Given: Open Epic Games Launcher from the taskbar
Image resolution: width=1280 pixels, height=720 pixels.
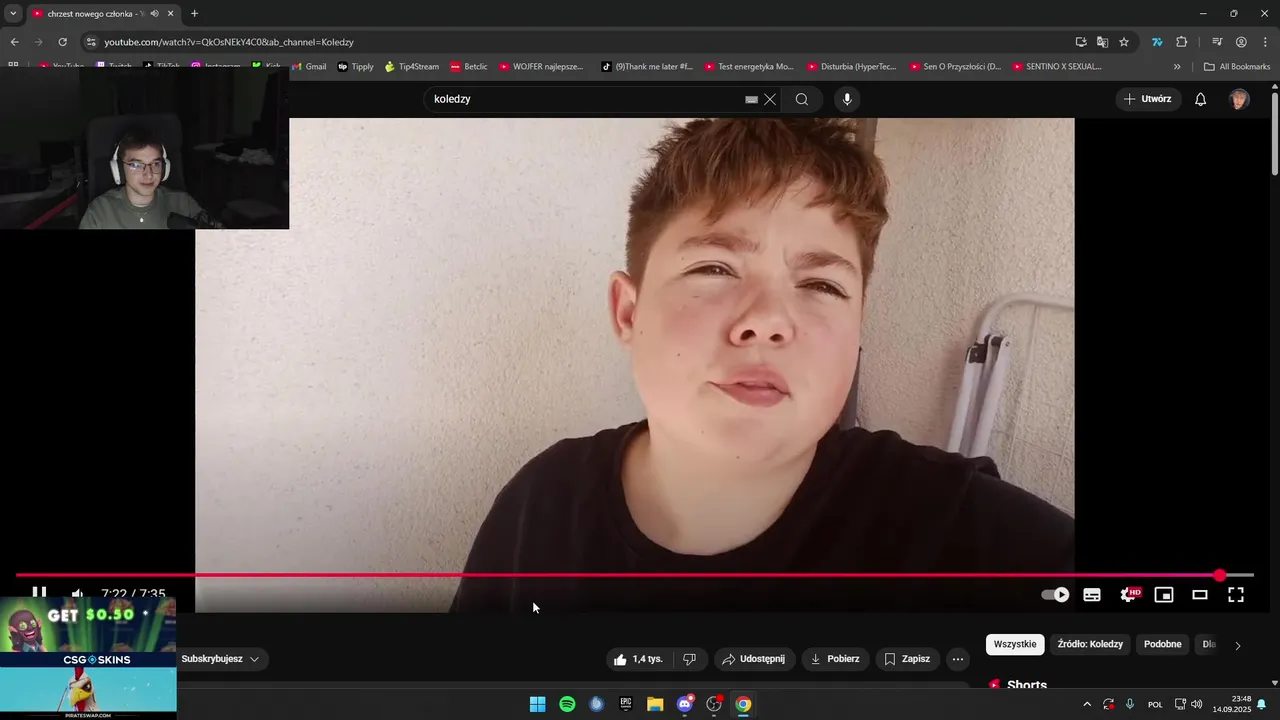Looking at the screenshot, I should pos(626,704).
